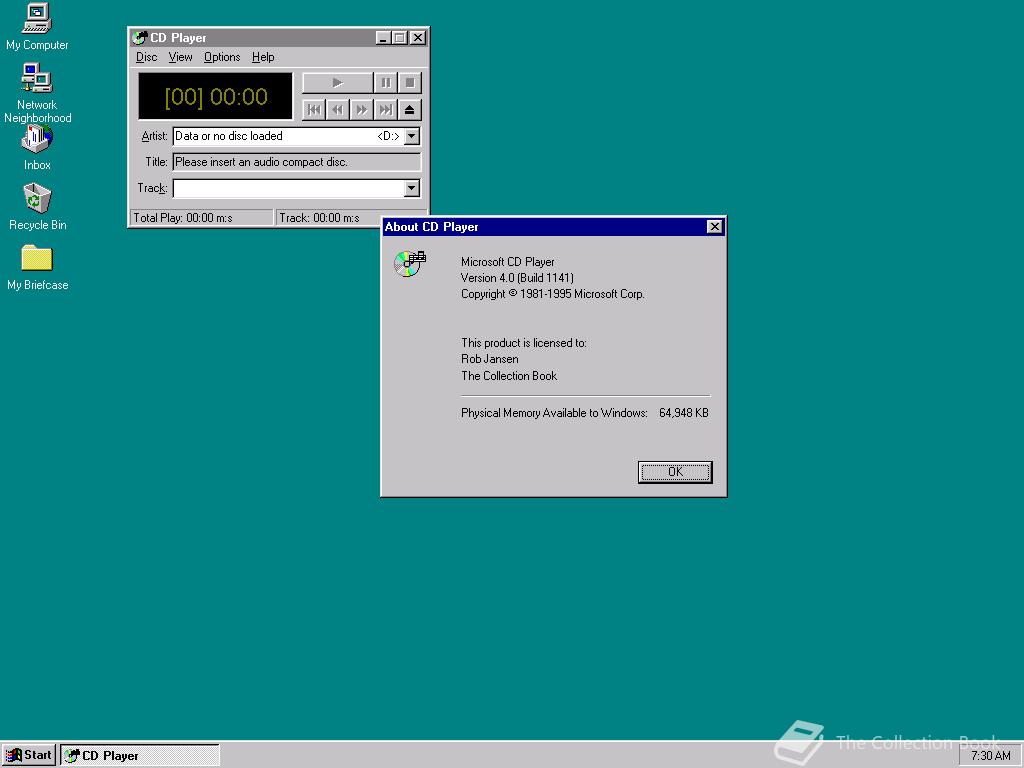Click the OK button in About dialog
1024x768 pixels.
[675, 472]
